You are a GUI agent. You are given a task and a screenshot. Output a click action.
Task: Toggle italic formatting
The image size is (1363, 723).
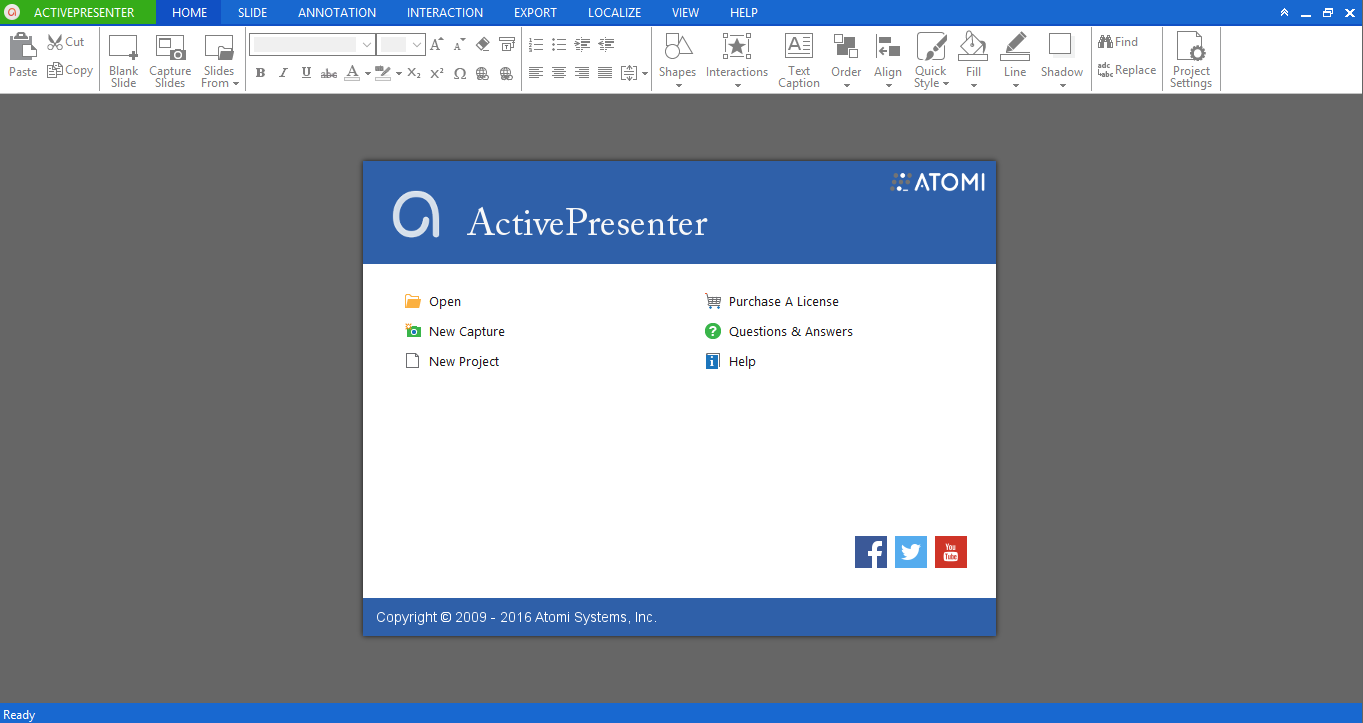[283, 73]
